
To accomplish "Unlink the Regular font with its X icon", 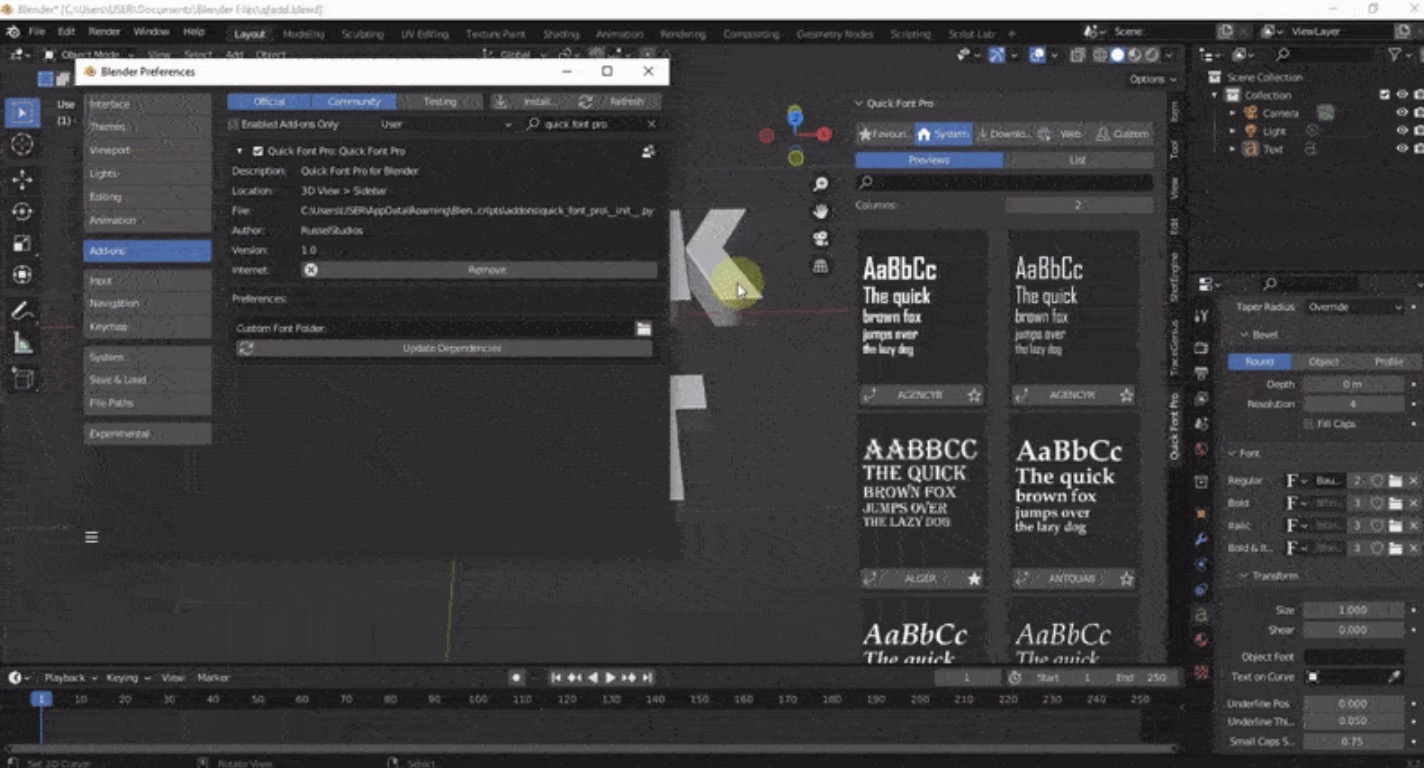I will coord(1413,481).
